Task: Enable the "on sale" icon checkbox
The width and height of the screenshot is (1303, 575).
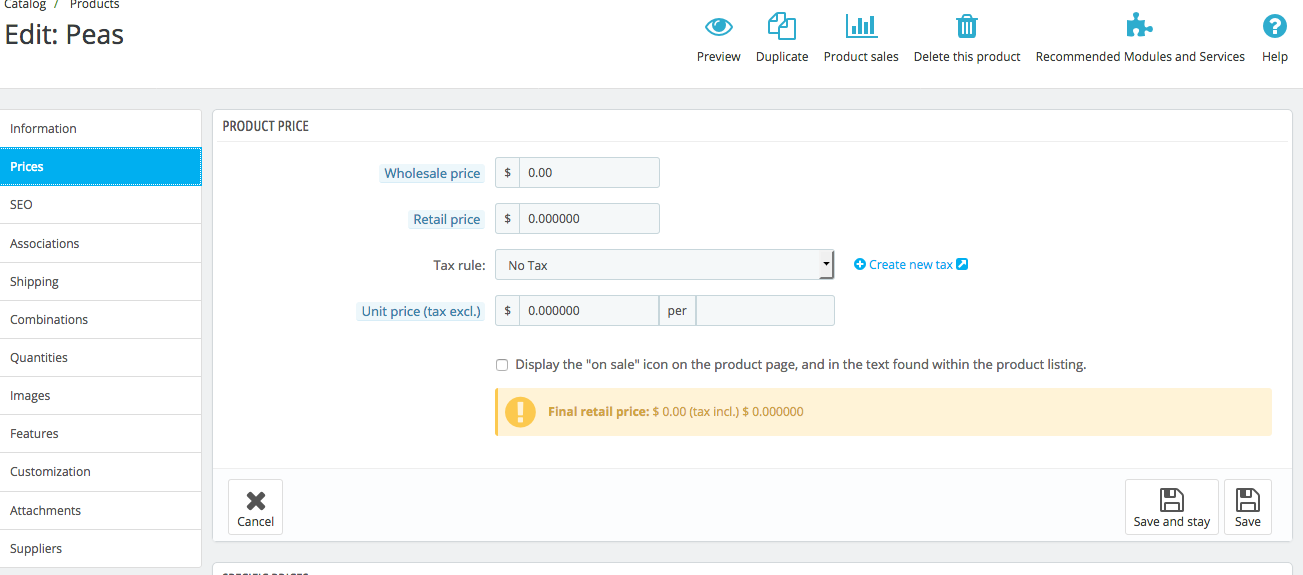Action: coord(502,365)
